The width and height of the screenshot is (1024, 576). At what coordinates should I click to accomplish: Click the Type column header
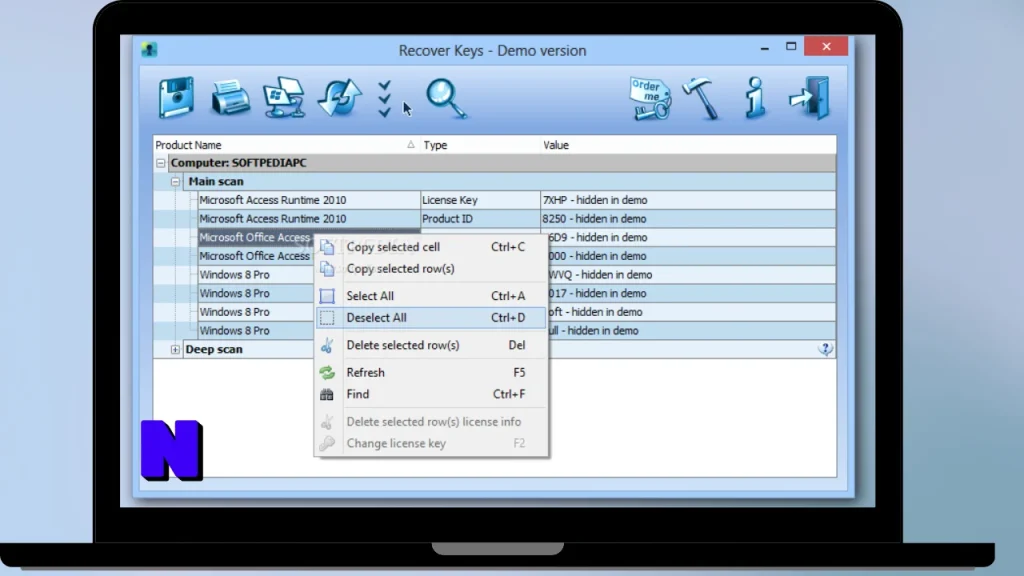(x=480, y=145)
